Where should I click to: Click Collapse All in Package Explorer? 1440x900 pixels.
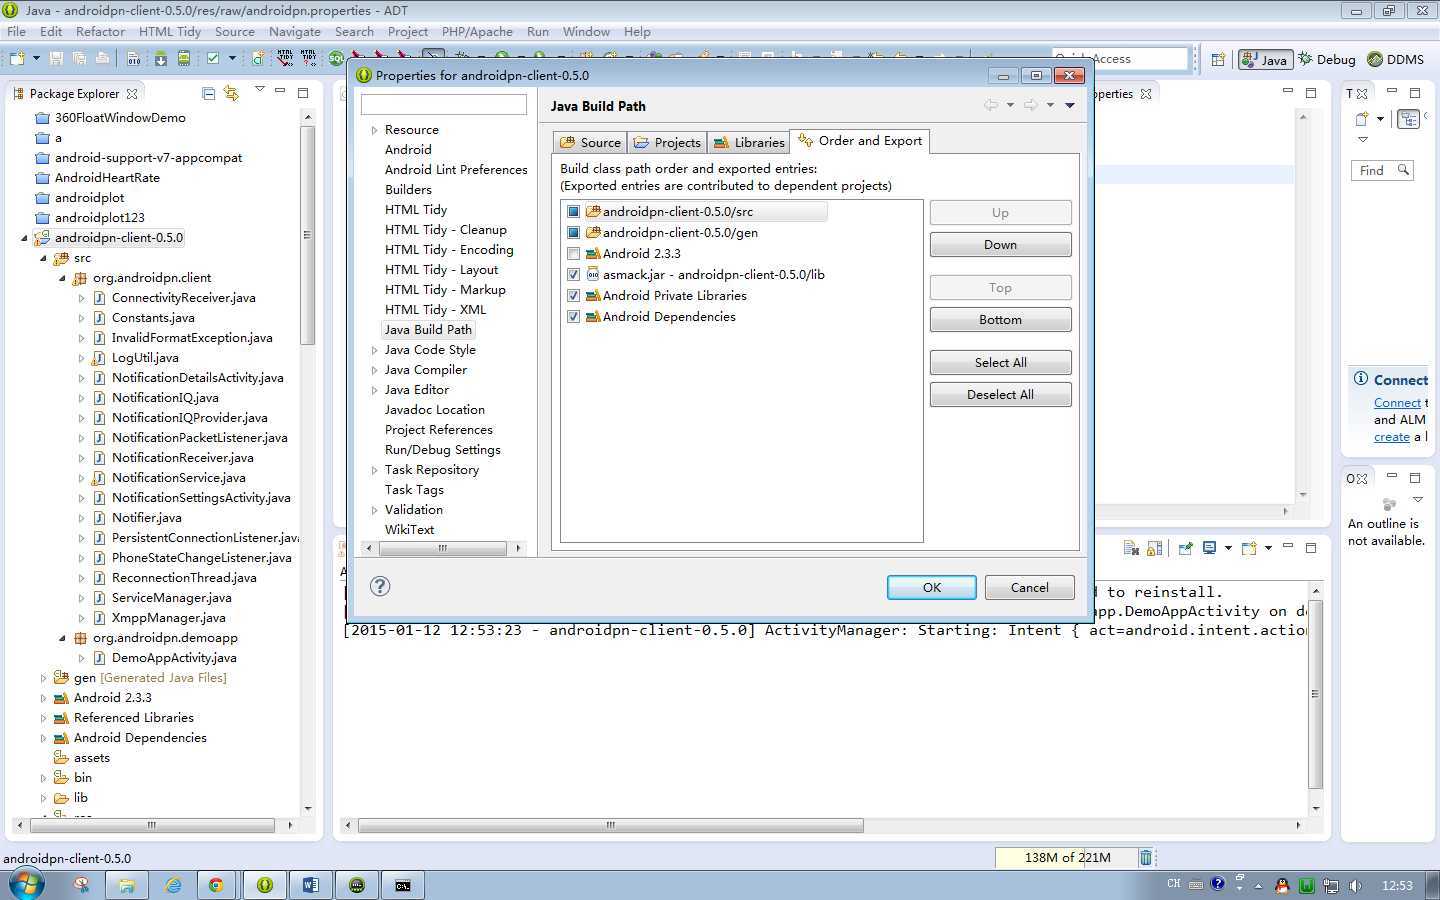[208, 93]
